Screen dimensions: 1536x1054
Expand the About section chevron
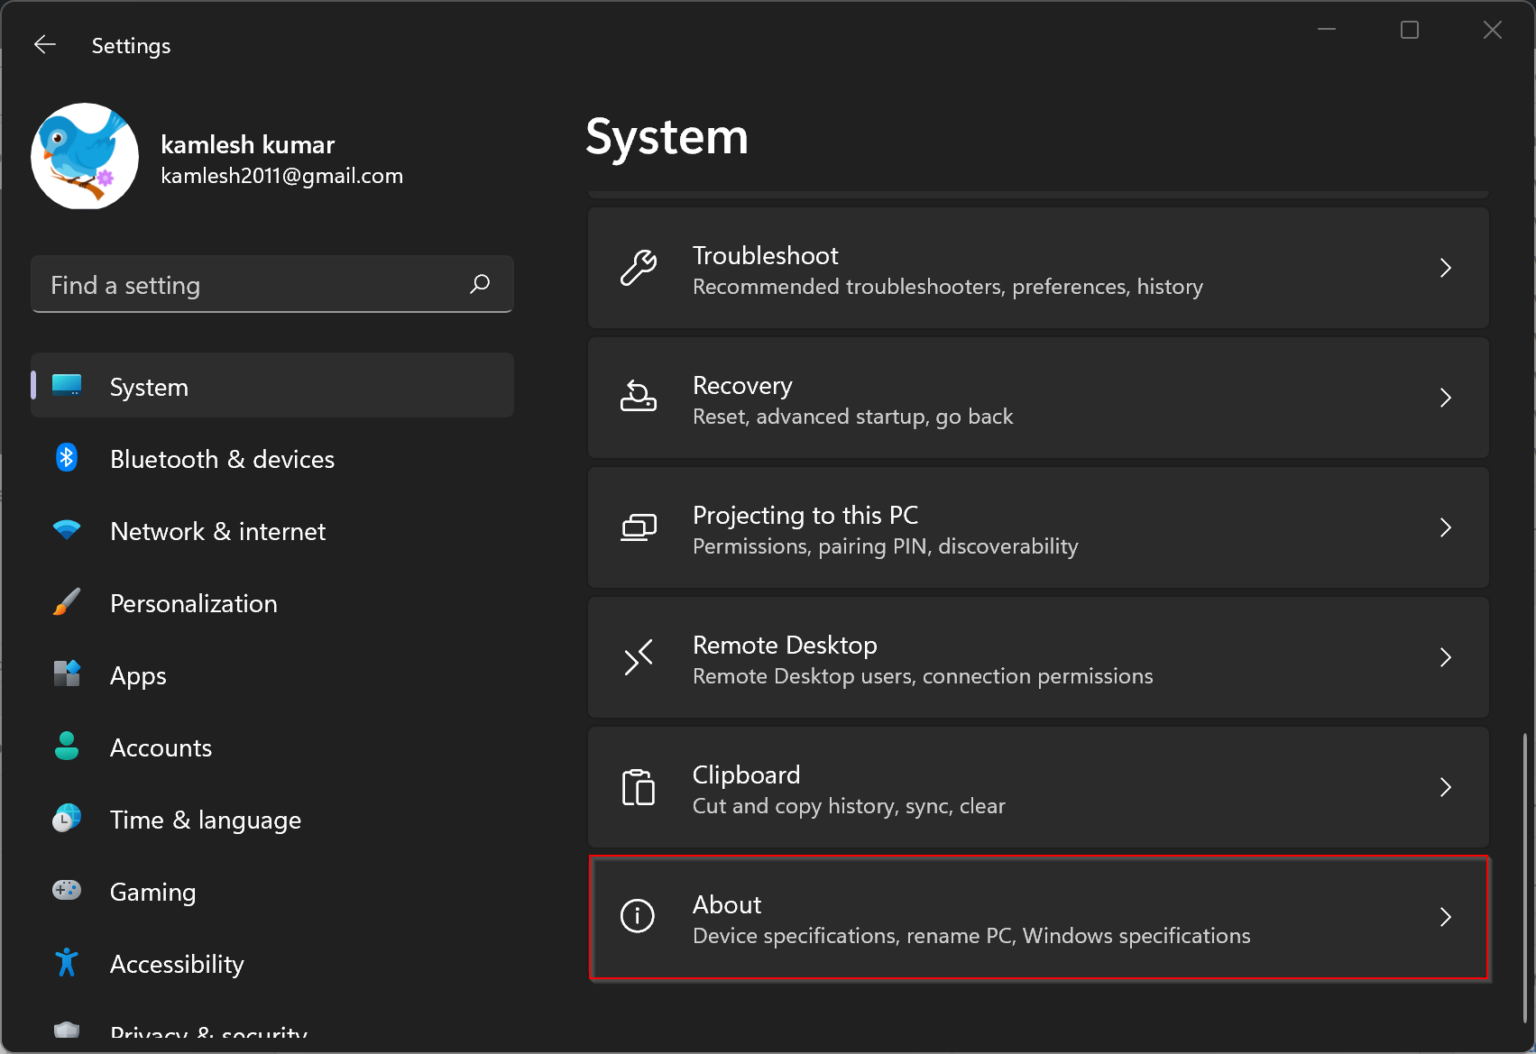click(1445, 916)
